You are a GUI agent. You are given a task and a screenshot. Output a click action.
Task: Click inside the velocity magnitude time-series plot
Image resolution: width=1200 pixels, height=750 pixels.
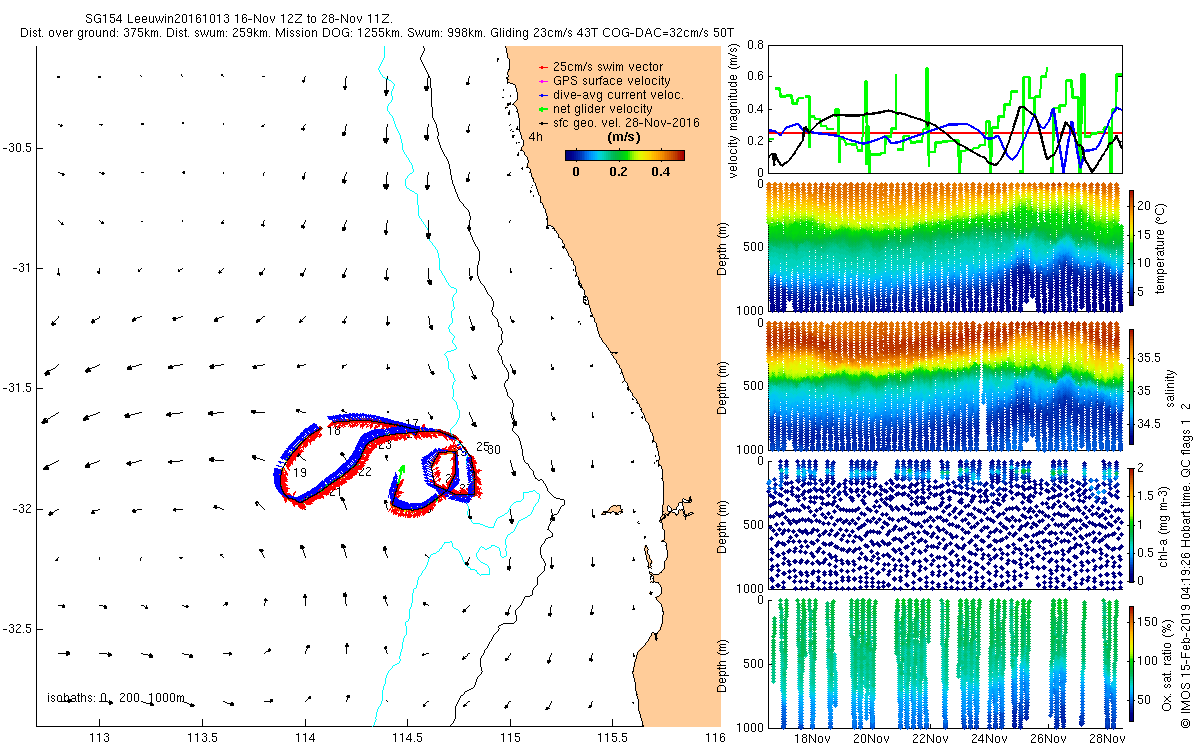tap(945, 109)
